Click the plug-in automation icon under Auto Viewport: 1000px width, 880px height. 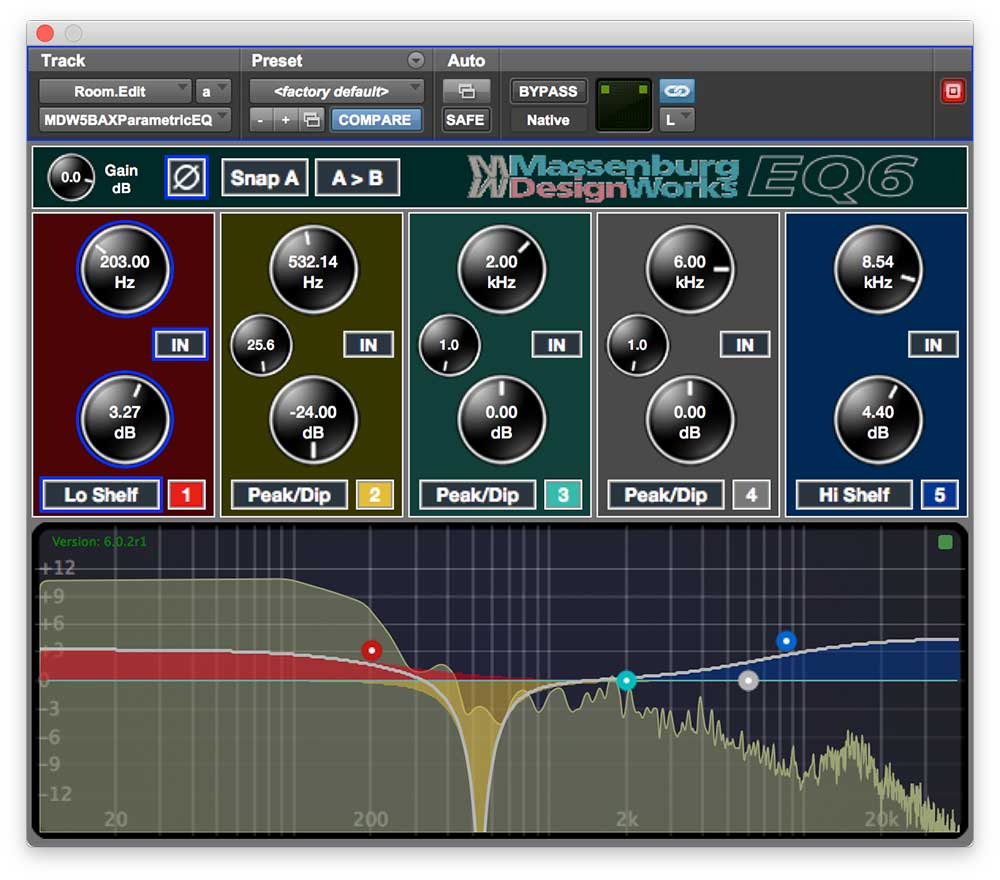pyautogui.click(x=465, y=90)
